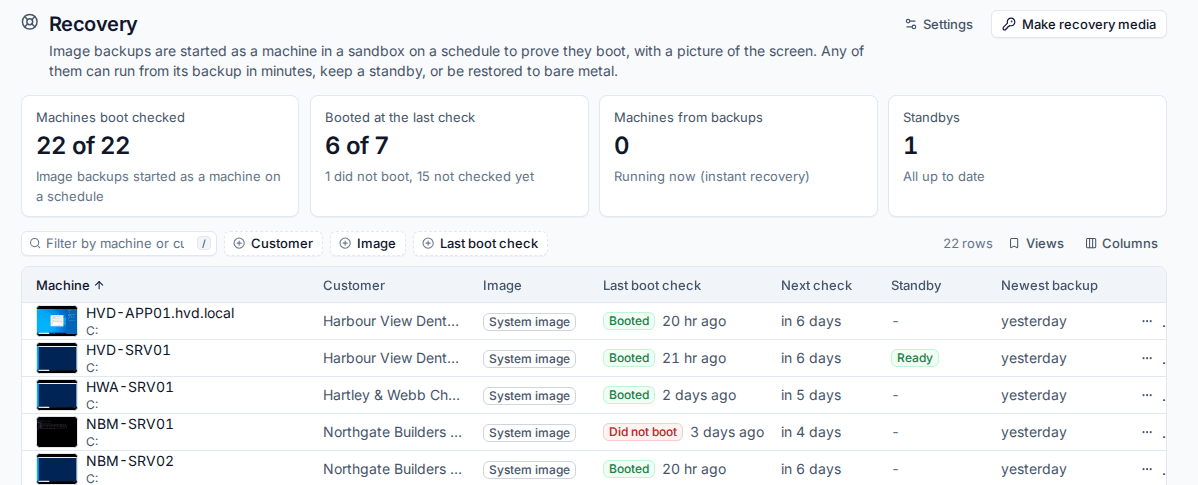Click the HVD-APP01.hvd.local machine name

pos(160,313)
